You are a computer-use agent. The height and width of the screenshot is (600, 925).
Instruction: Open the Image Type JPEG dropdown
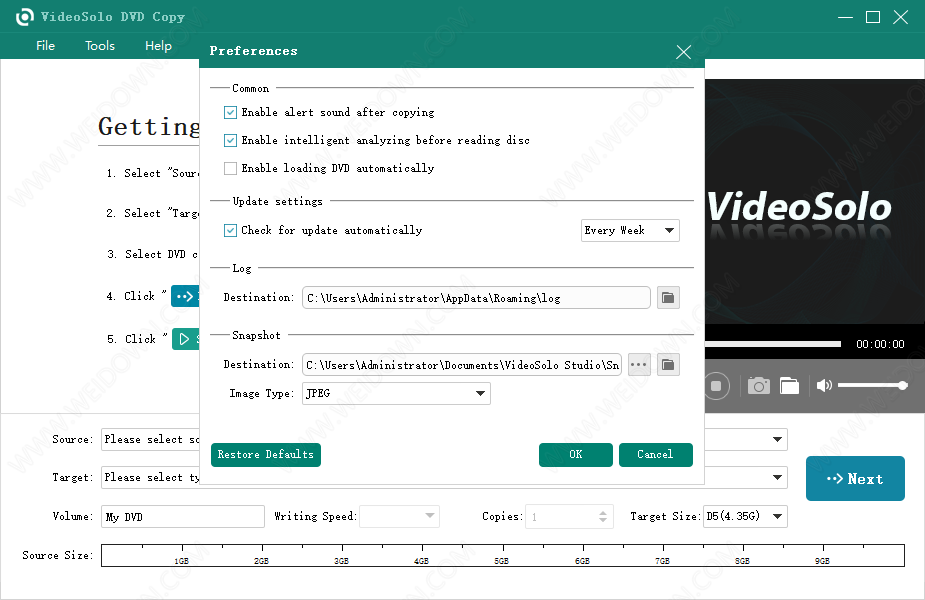tap(396, 394)
